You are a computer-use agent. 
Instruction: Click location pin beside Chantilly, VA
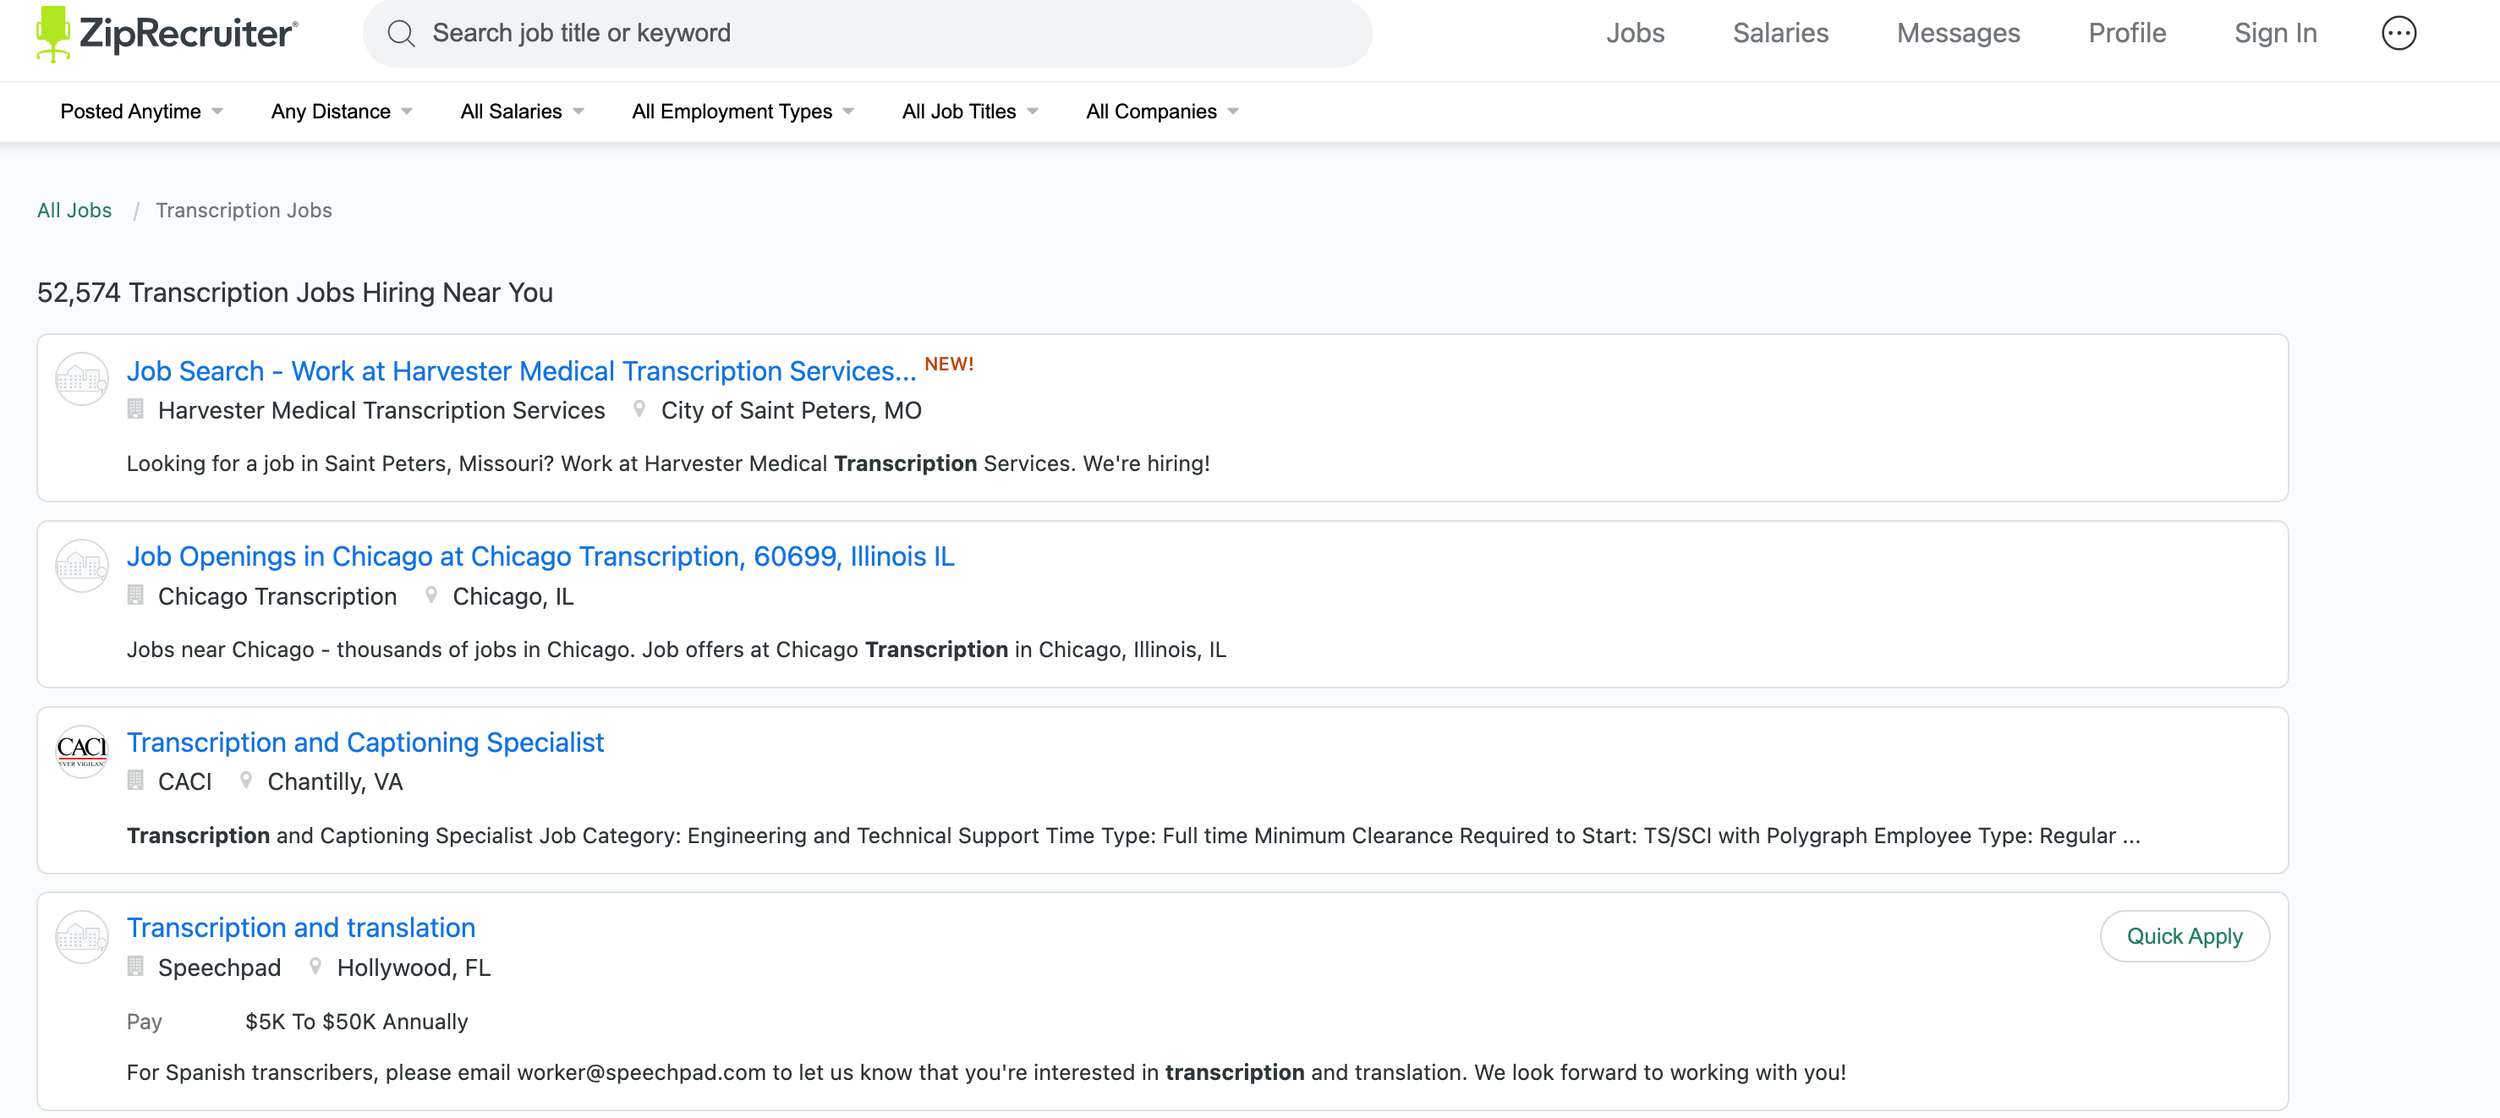[246, 780]
